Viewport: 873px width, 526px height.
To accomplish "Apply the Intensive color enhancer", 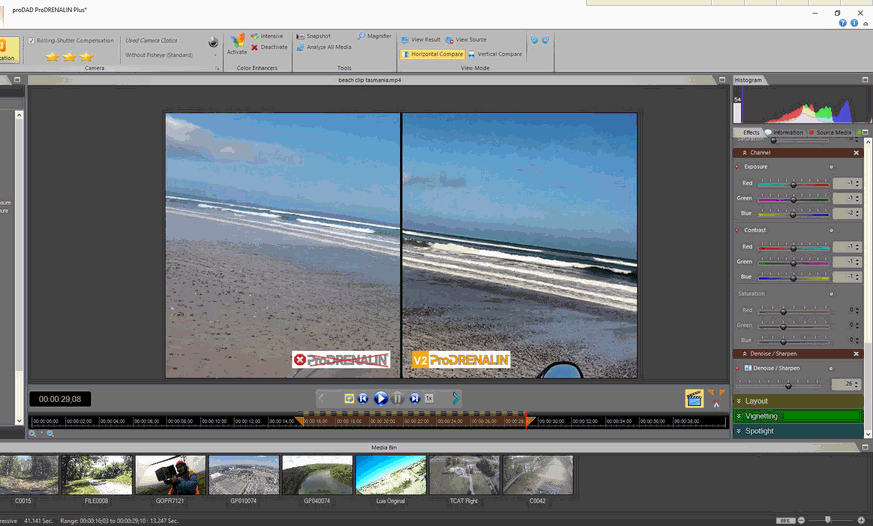I will click(267, 36).
